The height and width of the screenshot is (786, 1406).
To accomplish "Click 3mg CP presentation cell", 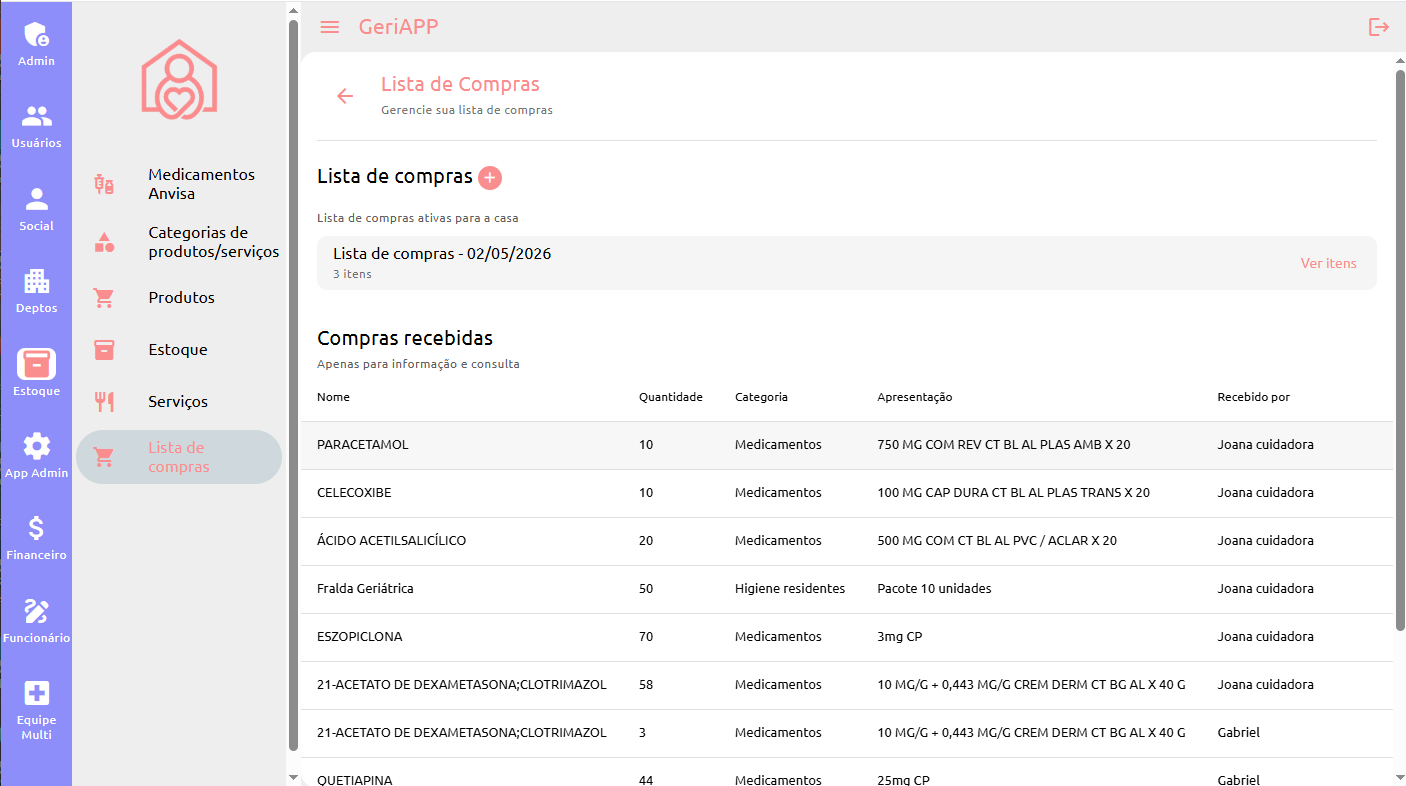I will (899, 637).
